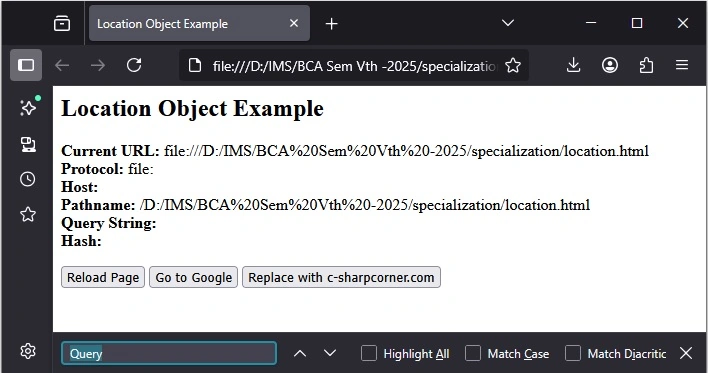
Task: Open Bookmarks in the sidebar
Action: [28, 214]
